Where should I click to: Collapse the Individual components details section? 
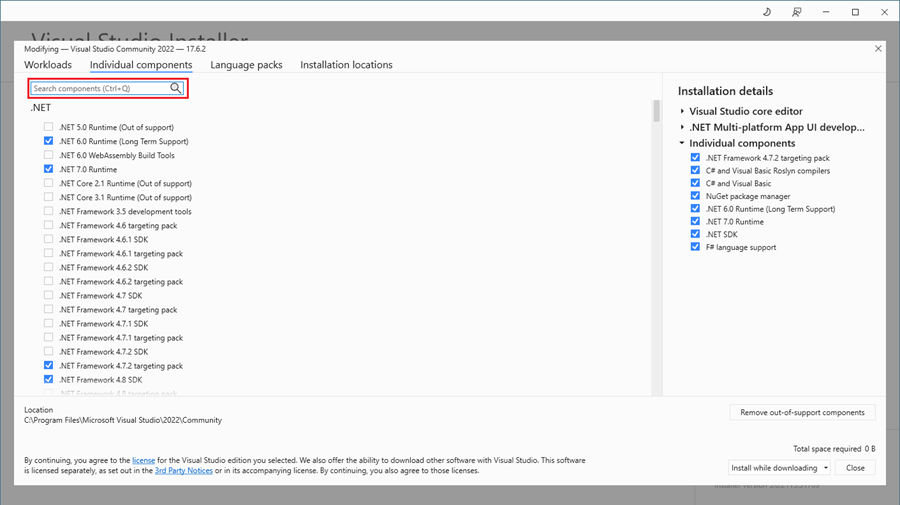tap(682, 143)
